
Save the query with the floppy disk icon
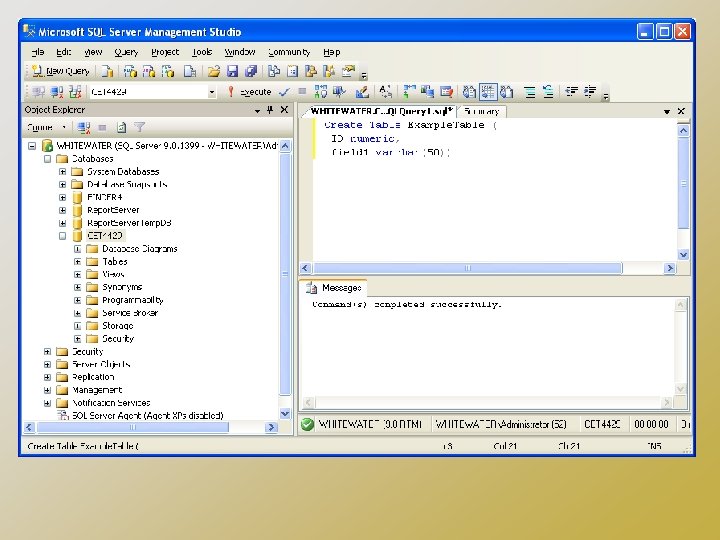coord(232,71)
